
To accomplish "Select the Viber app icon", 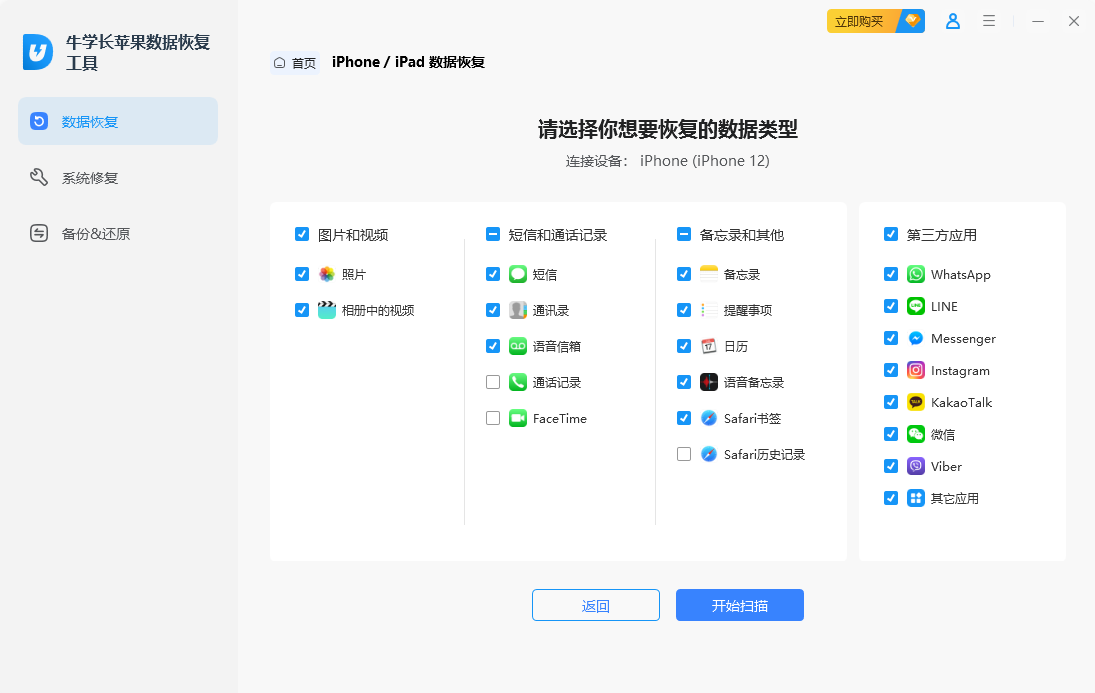I will tap(916, 466).
